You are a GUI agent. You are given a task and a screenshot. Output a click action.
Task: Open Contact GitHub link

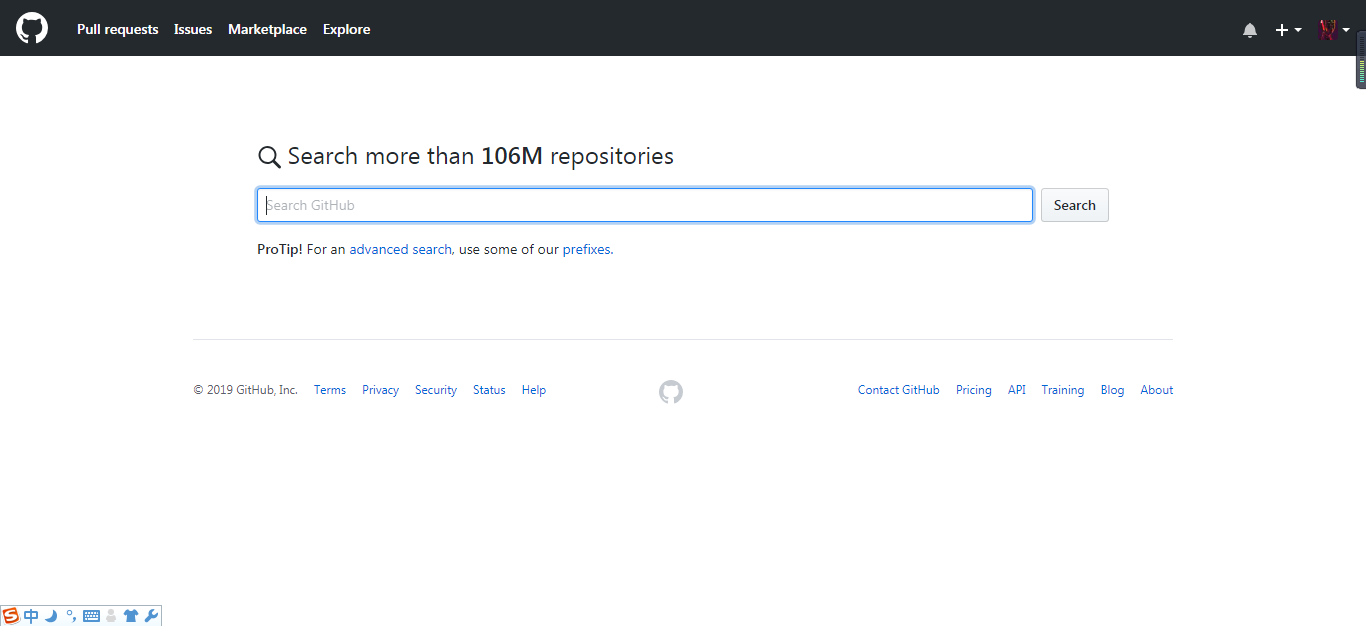[x=899, y=390]
